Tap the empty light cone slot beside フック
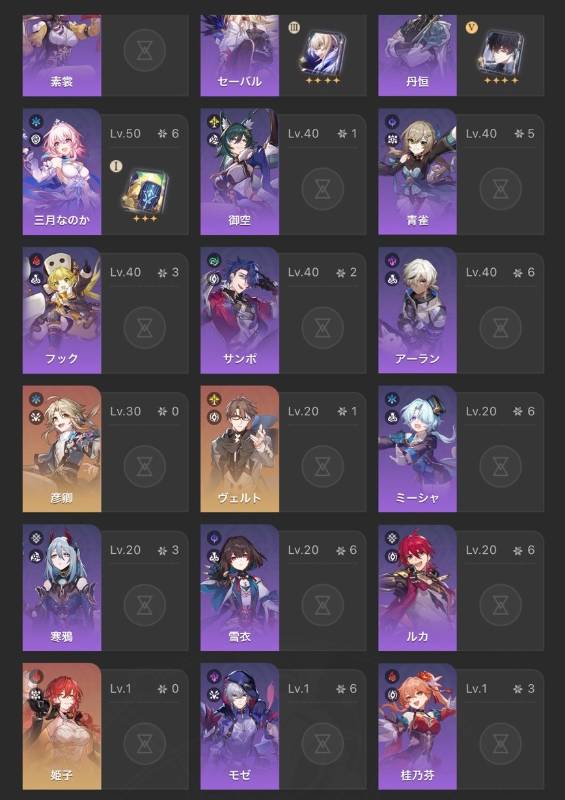This screenshot has width=565, height=800. click(145, 328)
